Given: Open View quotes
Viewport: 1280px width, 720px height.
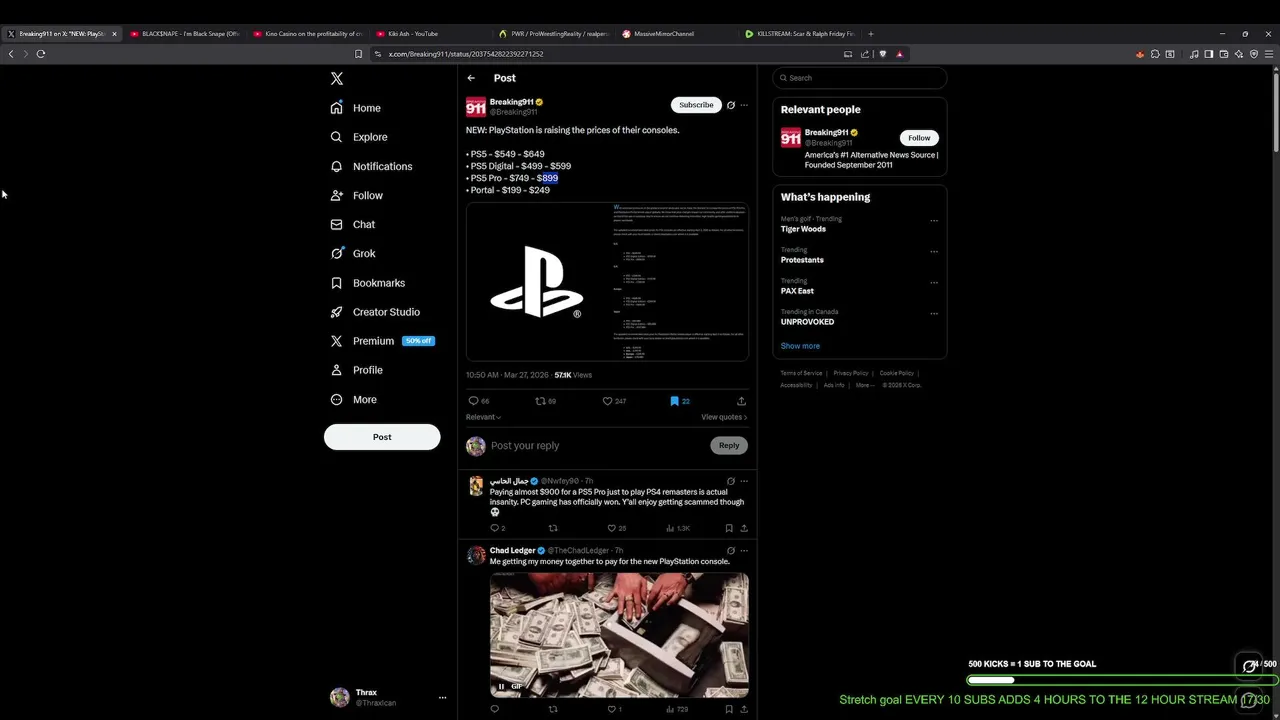Looking at the screenshot, I should click(x=724, y=417).
